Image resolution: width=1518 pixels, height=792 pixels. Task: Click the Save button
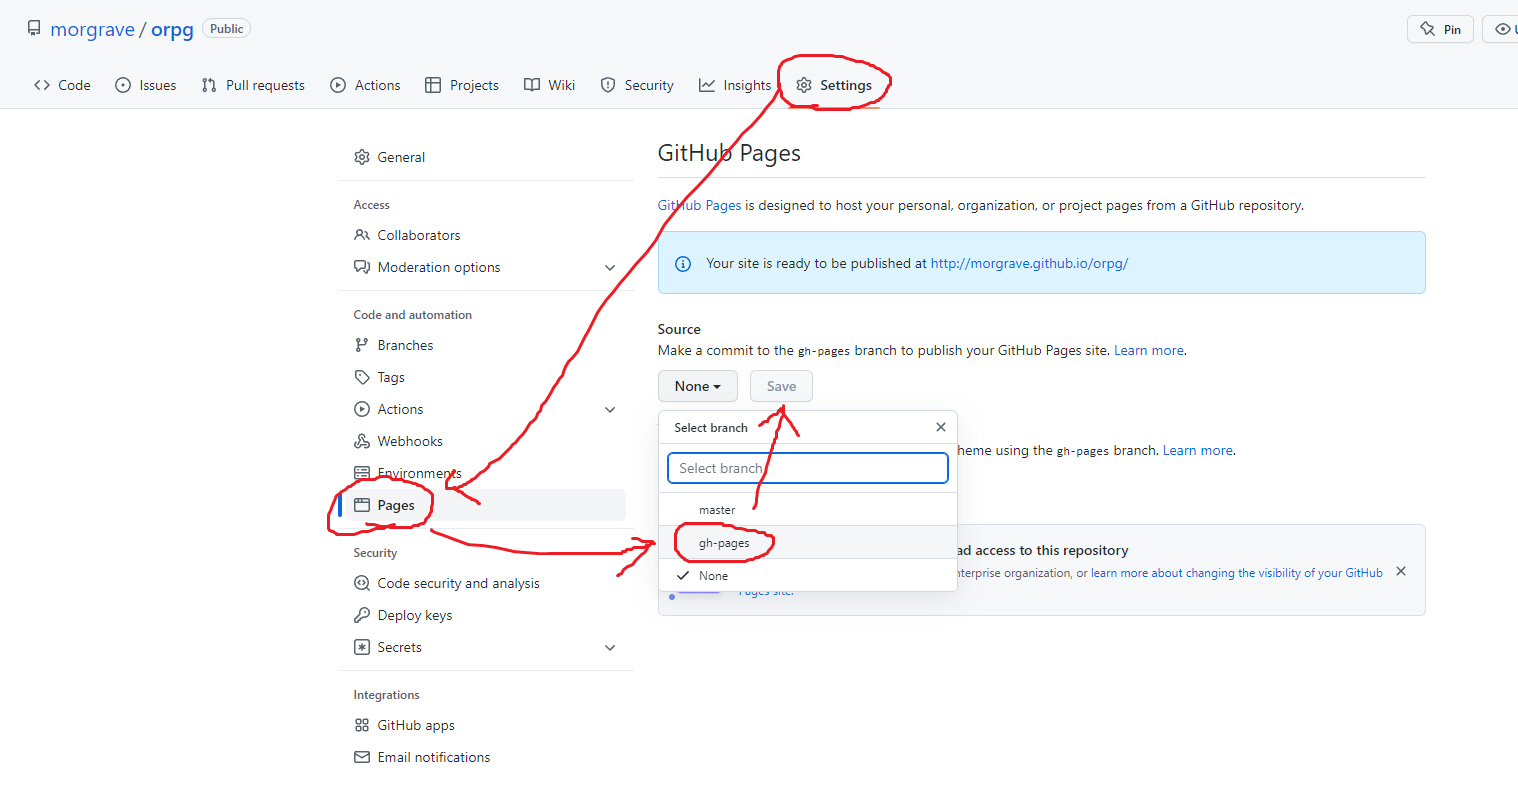click(781, 386)
